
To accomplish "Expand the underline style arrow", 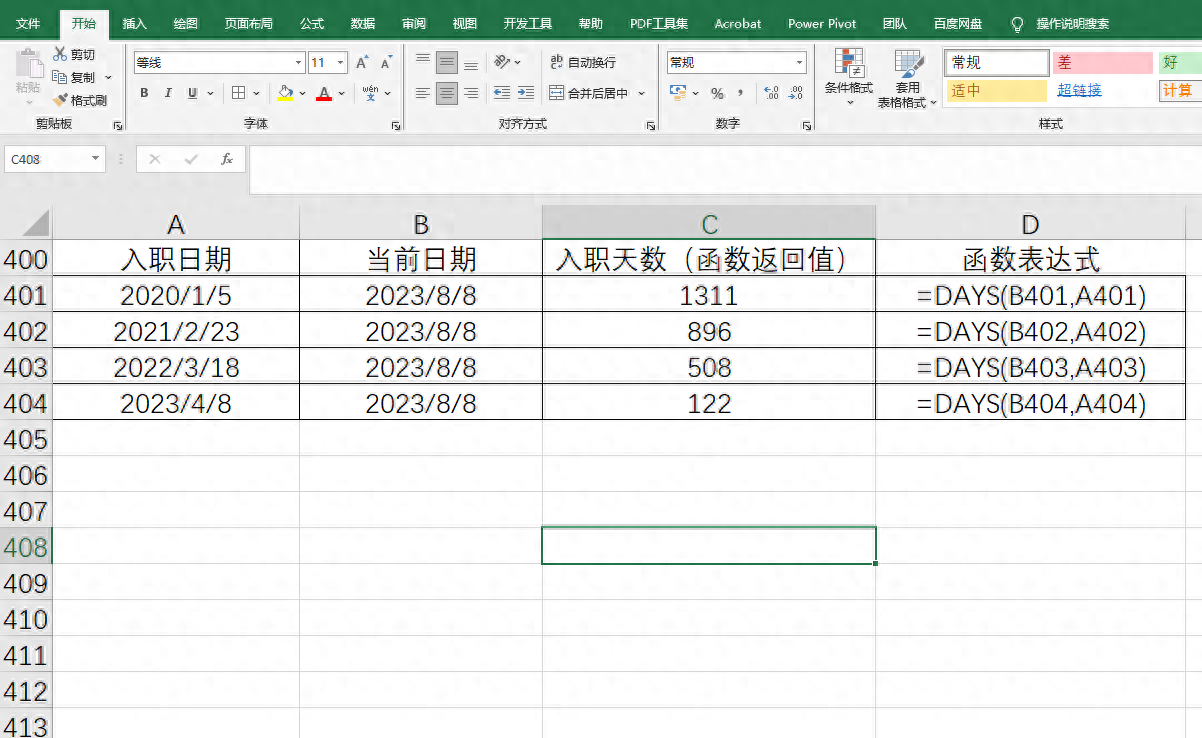I will click(x=210, y=93).
